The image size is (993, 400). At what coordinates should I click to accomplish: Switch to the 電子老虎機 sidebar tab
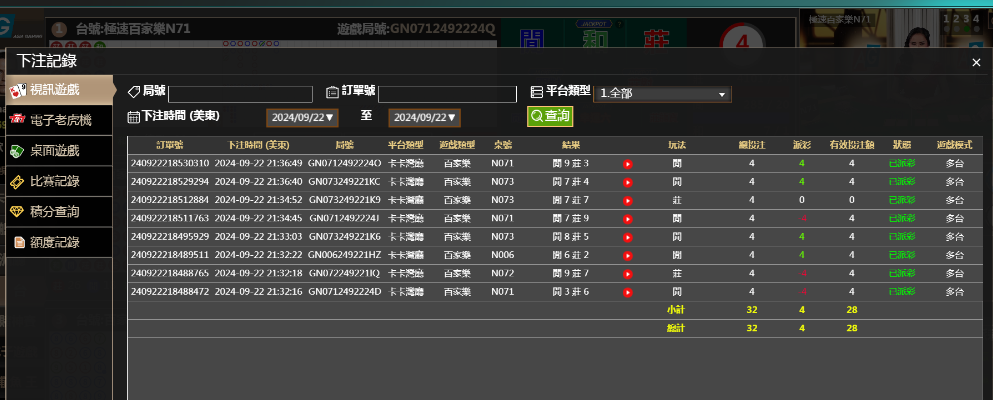click(x=58, y=120)
